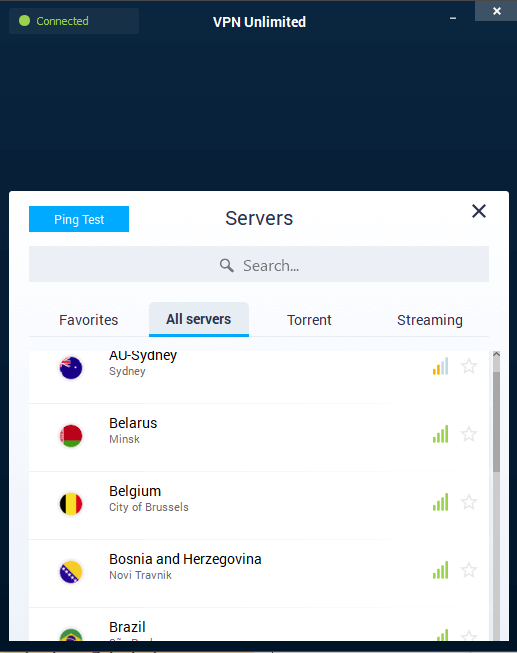The image size is (517, 653).
Task: Minimize the VPN Unlimited window
Action: 453,18
